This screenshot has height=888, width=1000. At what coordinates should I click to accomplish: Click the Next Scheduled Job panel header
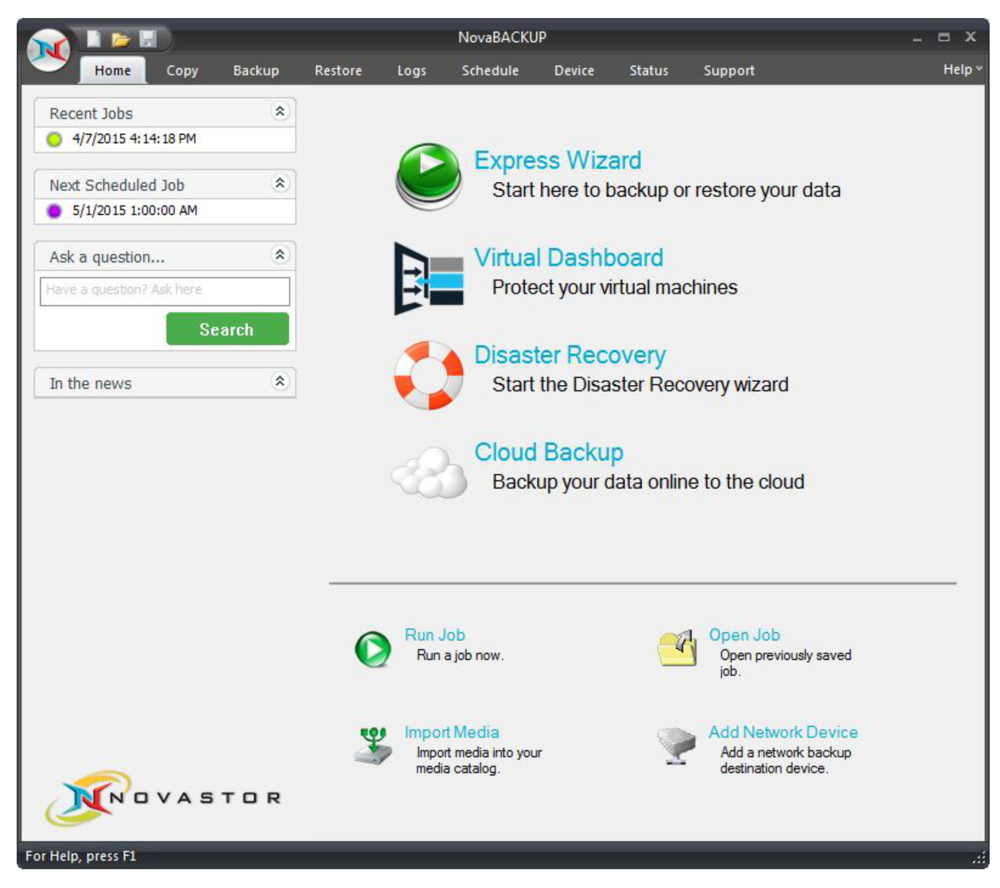tap(165, 184)
